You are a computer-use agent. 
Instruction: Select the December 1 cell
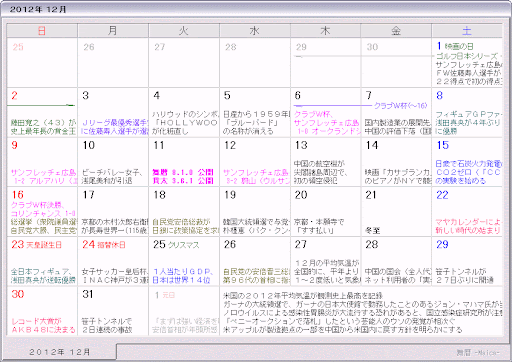[467, 63]
